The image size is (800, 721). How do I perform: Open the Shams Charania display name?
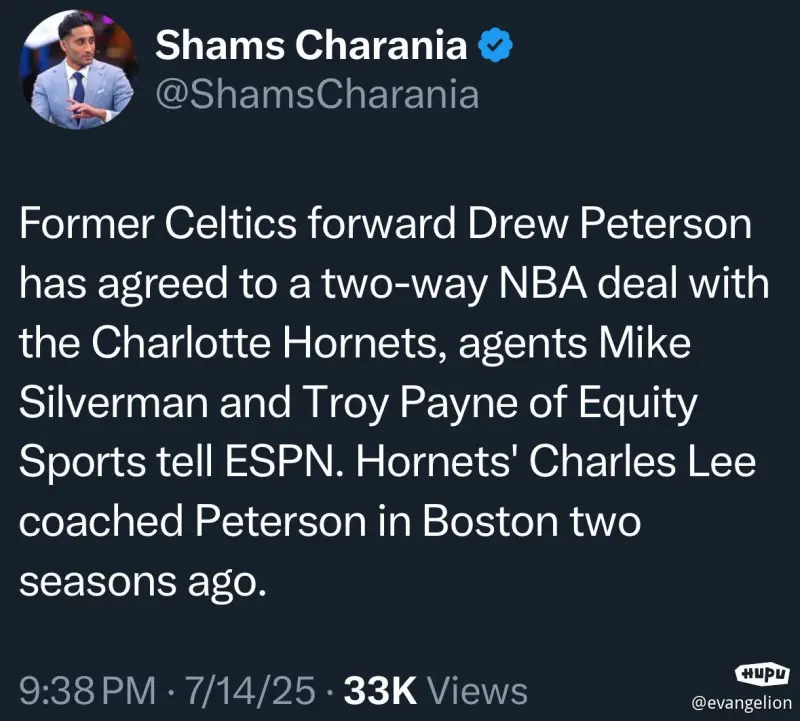click(311, 45)
